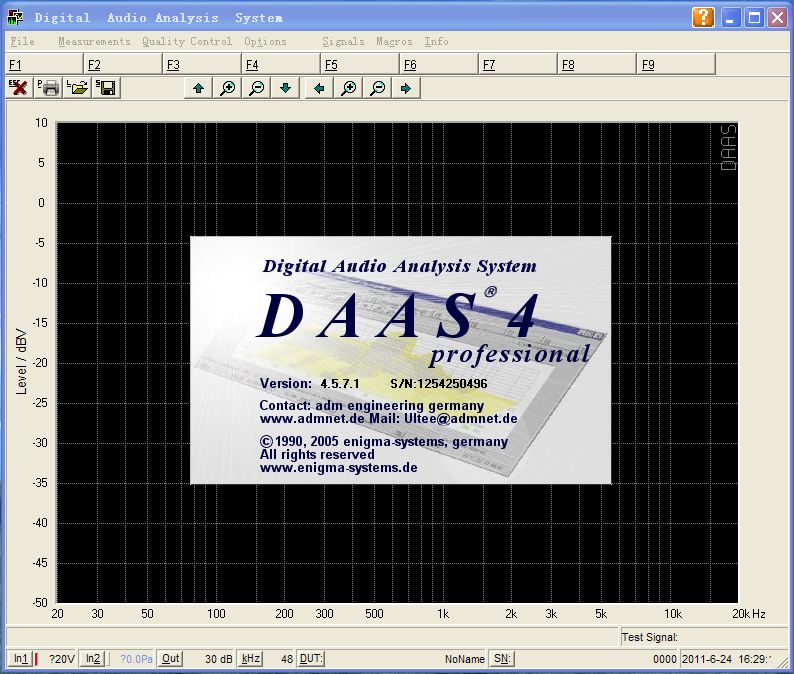Toggle the In1 input channel button
This screenshot has height=674, width=794.
coord(20,659)
